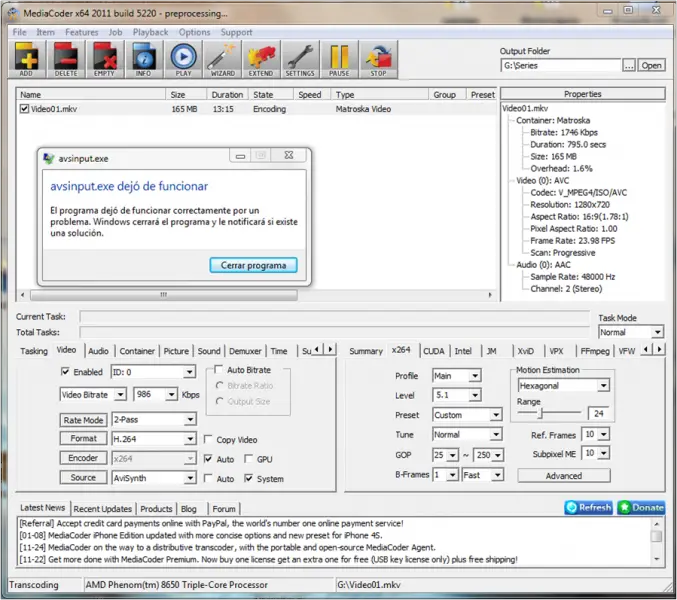Screen dimensions: 677x600
Task: Toggle the source Auto checkbox
Action: tap(208, 478)
